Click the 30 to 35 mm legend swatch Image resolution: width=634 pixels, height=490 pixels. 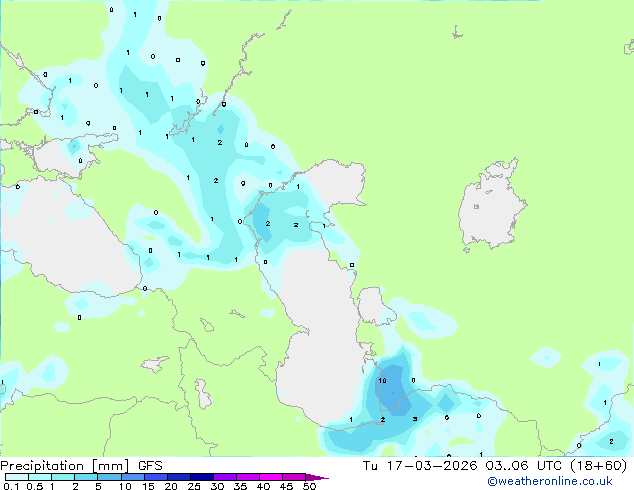click(x=225, y=477)
